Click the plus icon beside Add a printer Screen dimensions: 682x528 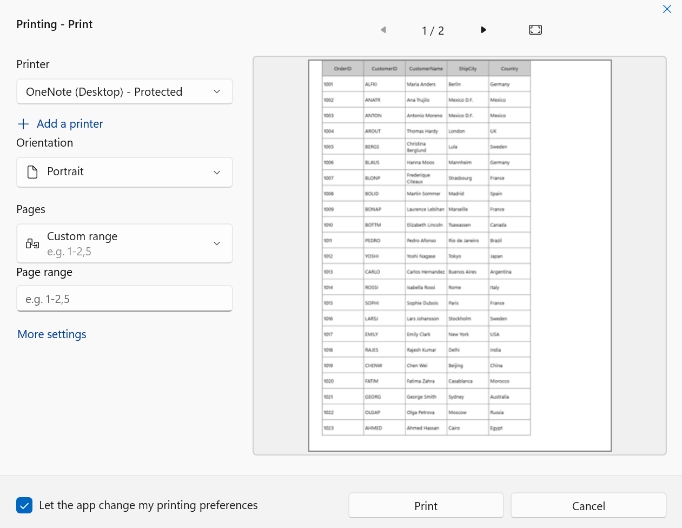coord(23,124)
